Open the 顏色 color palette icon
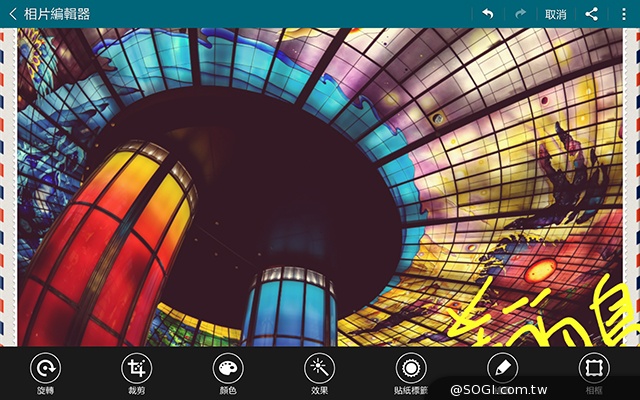The image size is (640, 400). click(228, 367)
